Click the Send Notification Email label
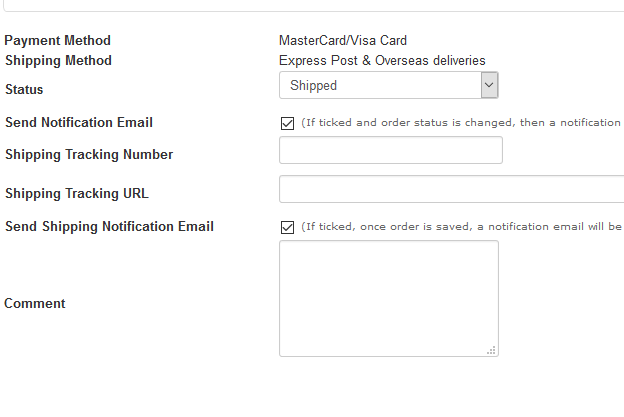The height and width of the screenshot is (417, 624). pos(79,123)
